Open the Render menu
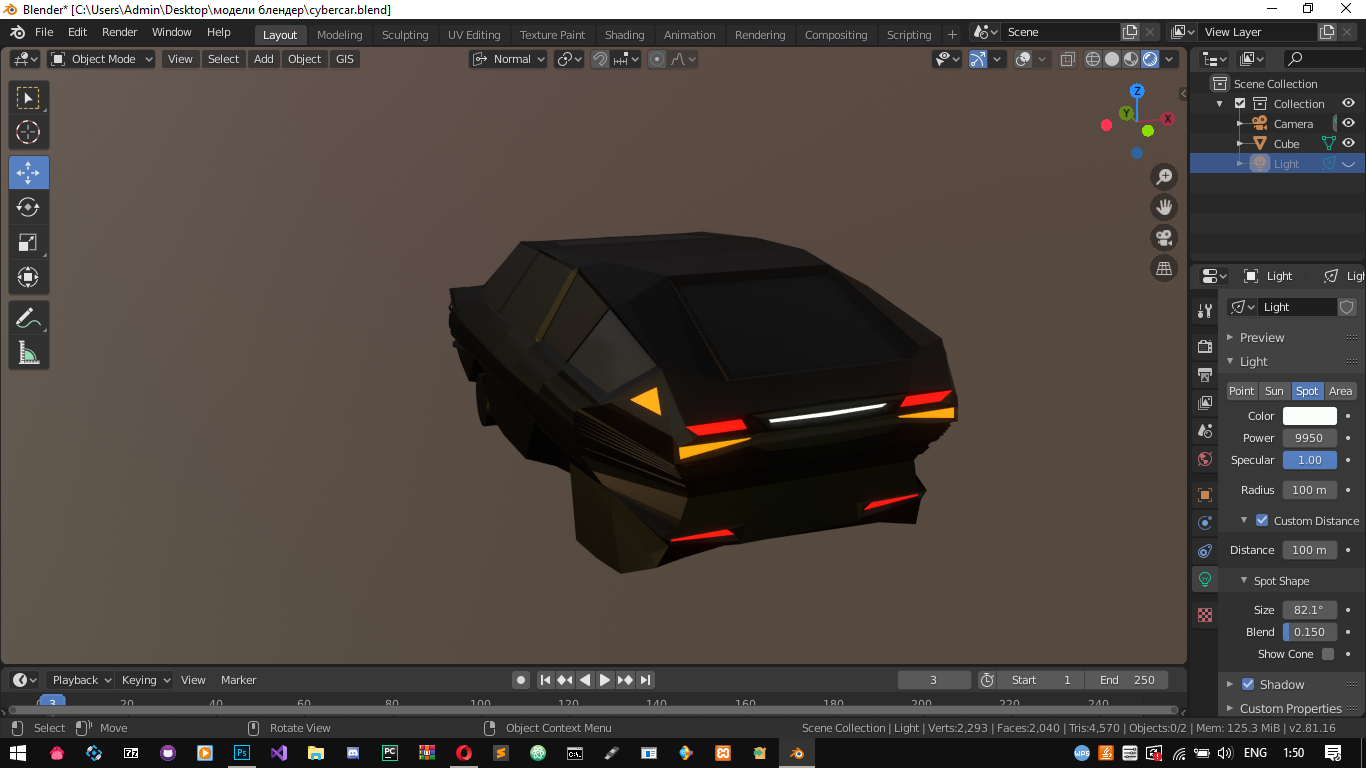 119,32
